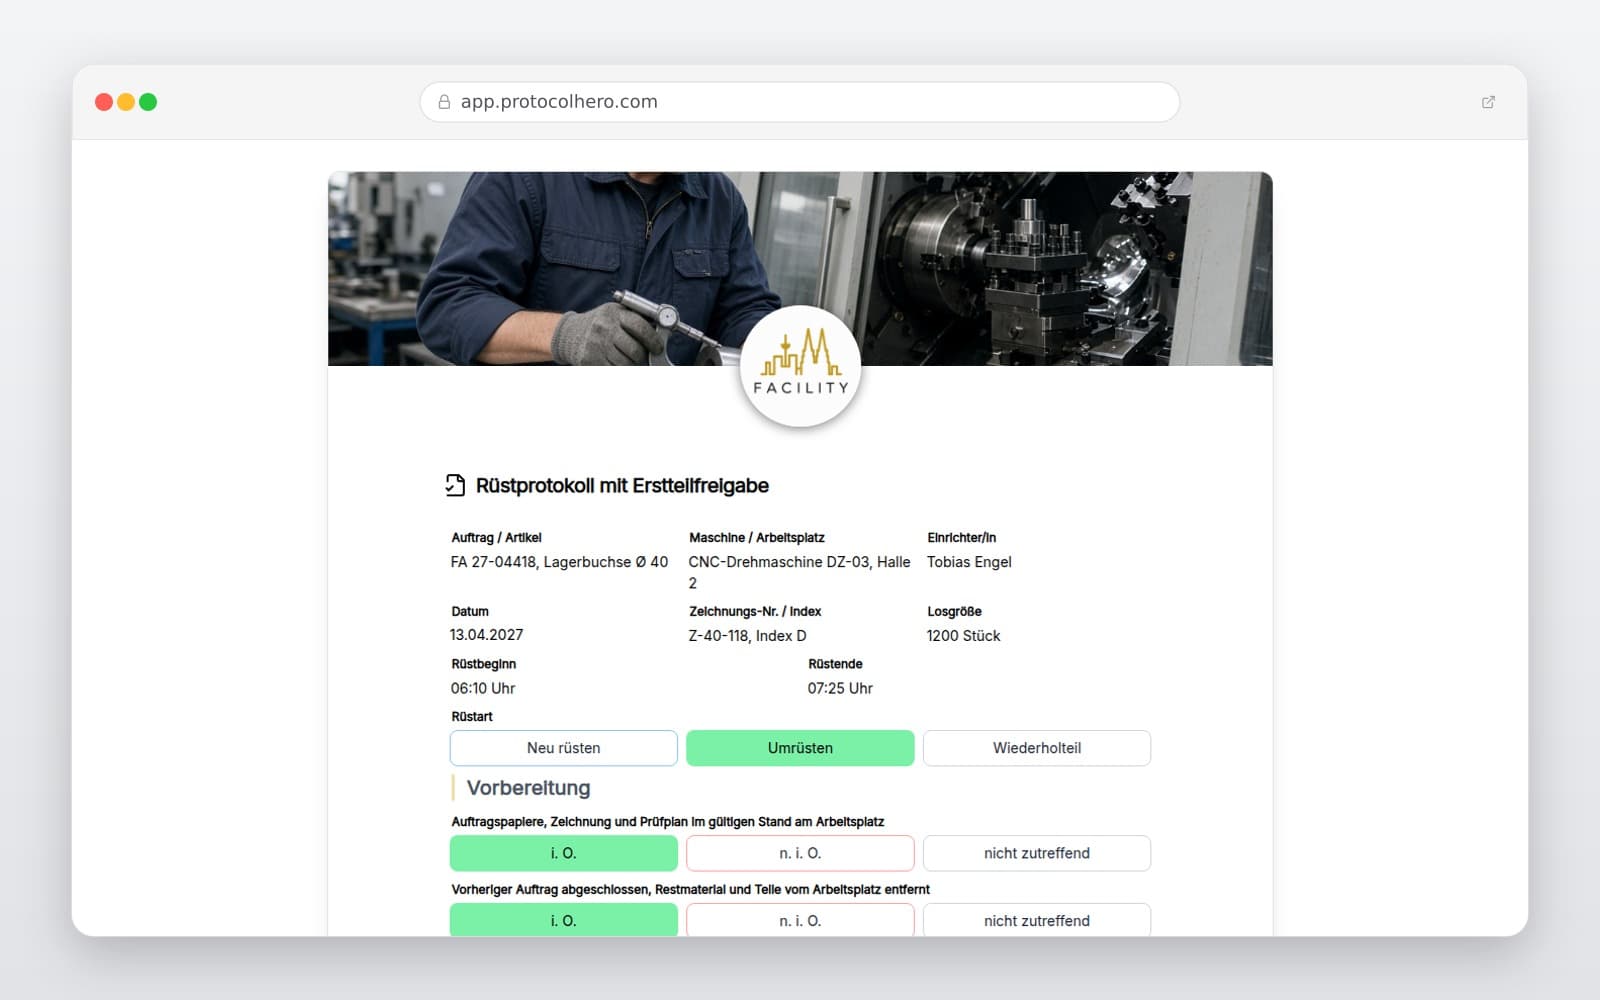The width and height of the screenshot is (1600, 1000).
Task: Click the CNC workshop header image
Action: [x=800, y=268]
